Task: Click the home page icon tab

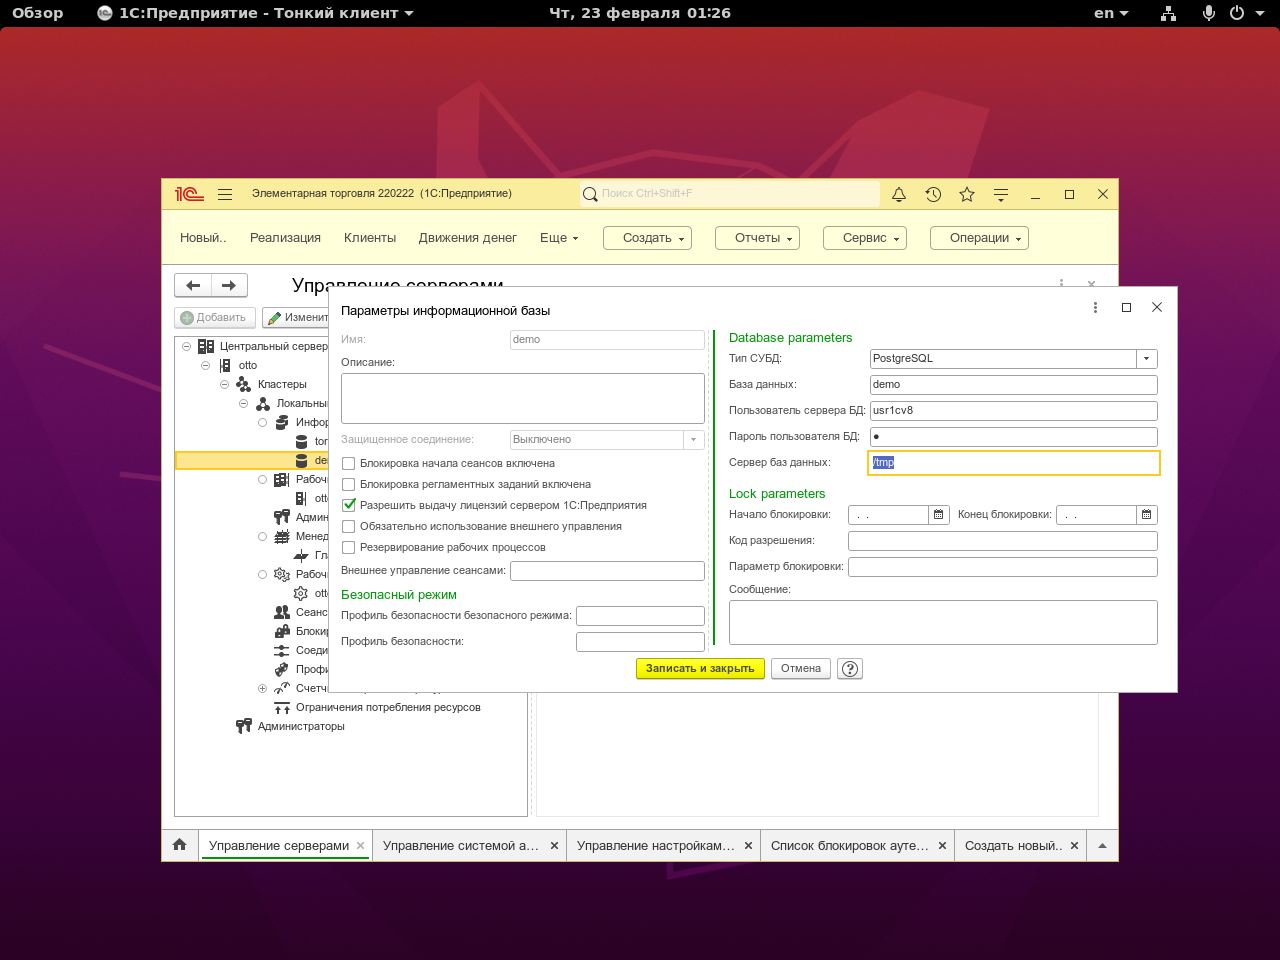Action: (x=180, y=845)
